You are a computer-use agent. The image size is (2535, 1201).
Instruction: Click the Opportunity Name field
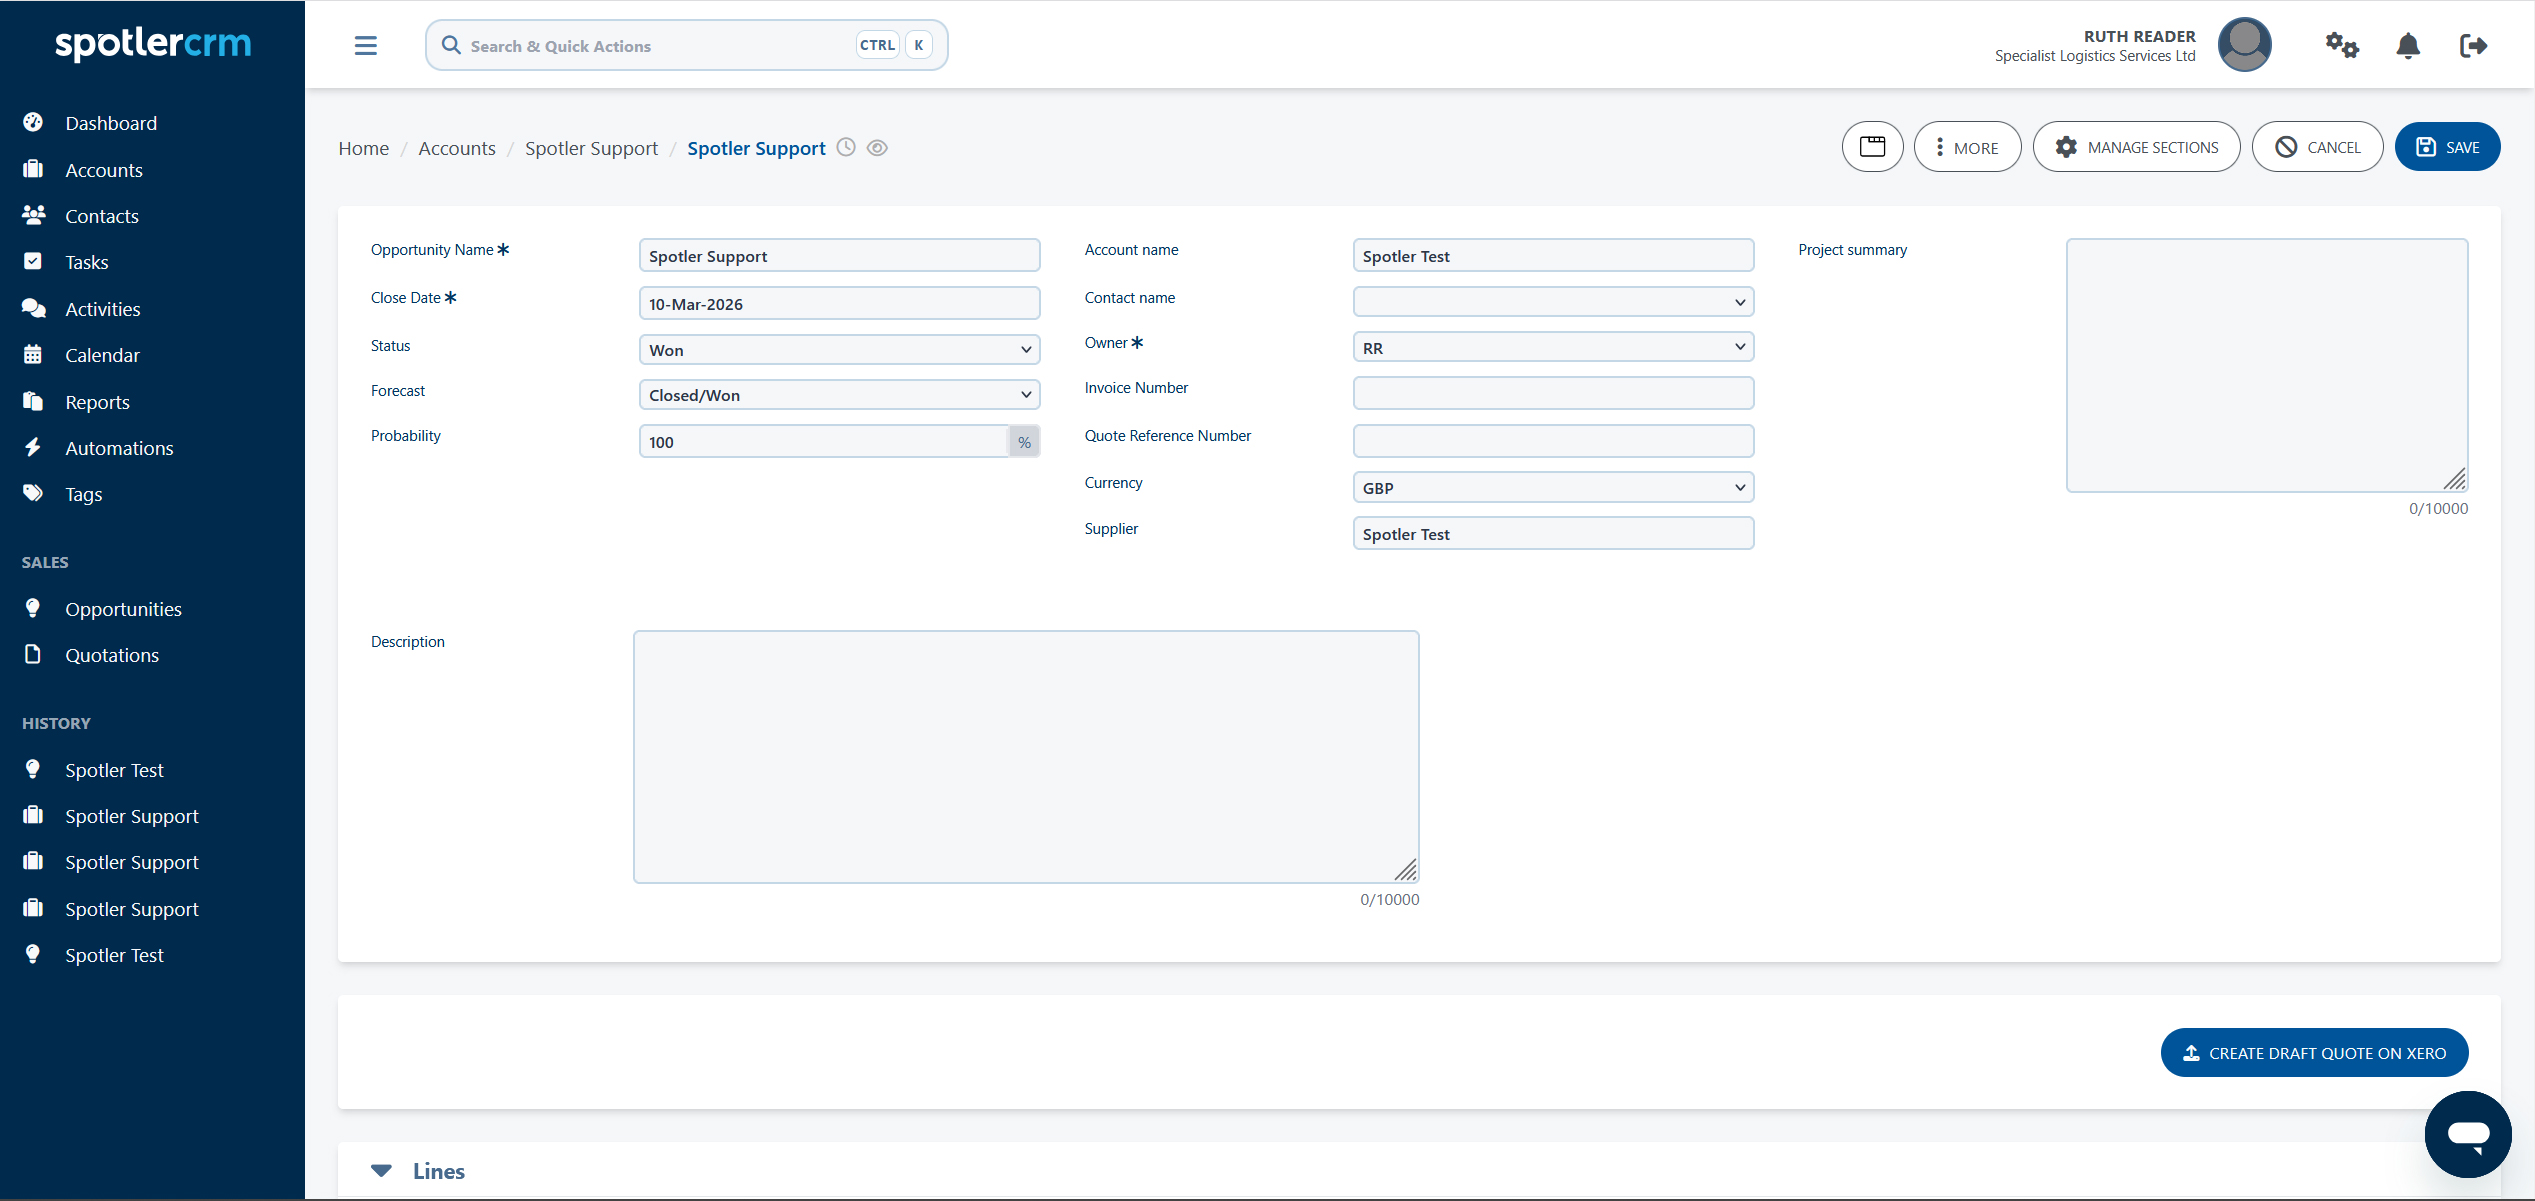[839, 255]
